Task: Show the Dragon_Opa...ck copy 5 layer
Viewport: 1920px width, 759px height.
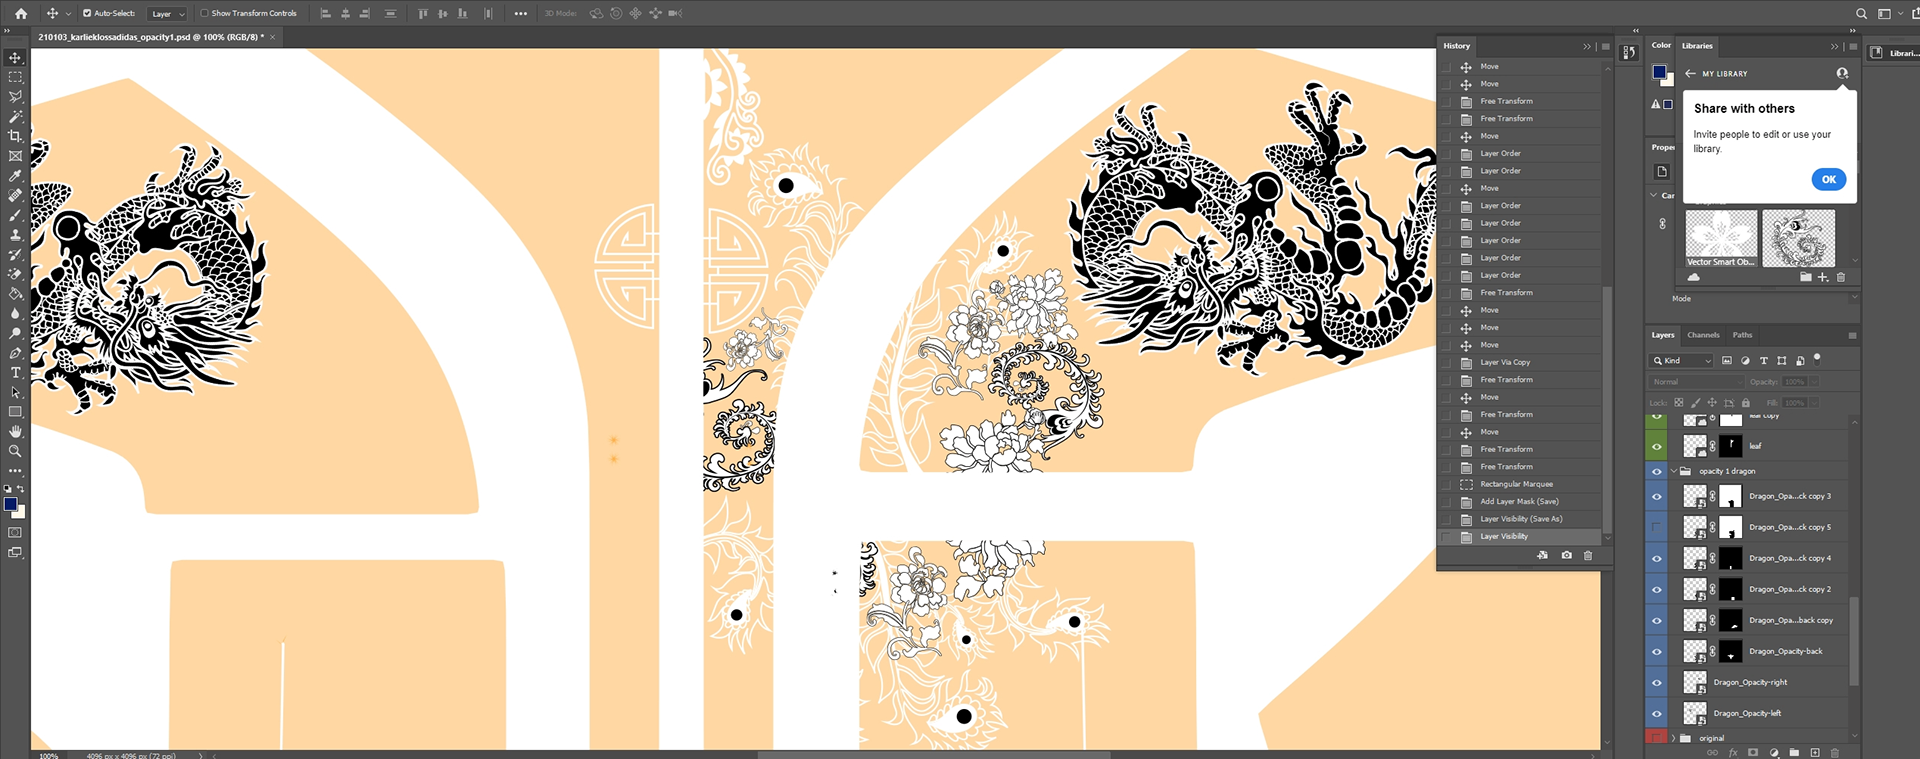Action: [x=1657, y=527]
